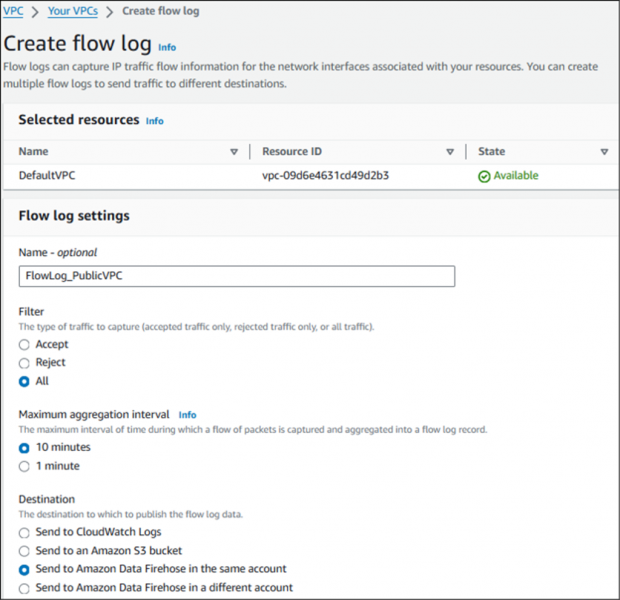Choose 10 minutes aggregation interval
The width and height of the screenshot is (620, 600).
25,447
